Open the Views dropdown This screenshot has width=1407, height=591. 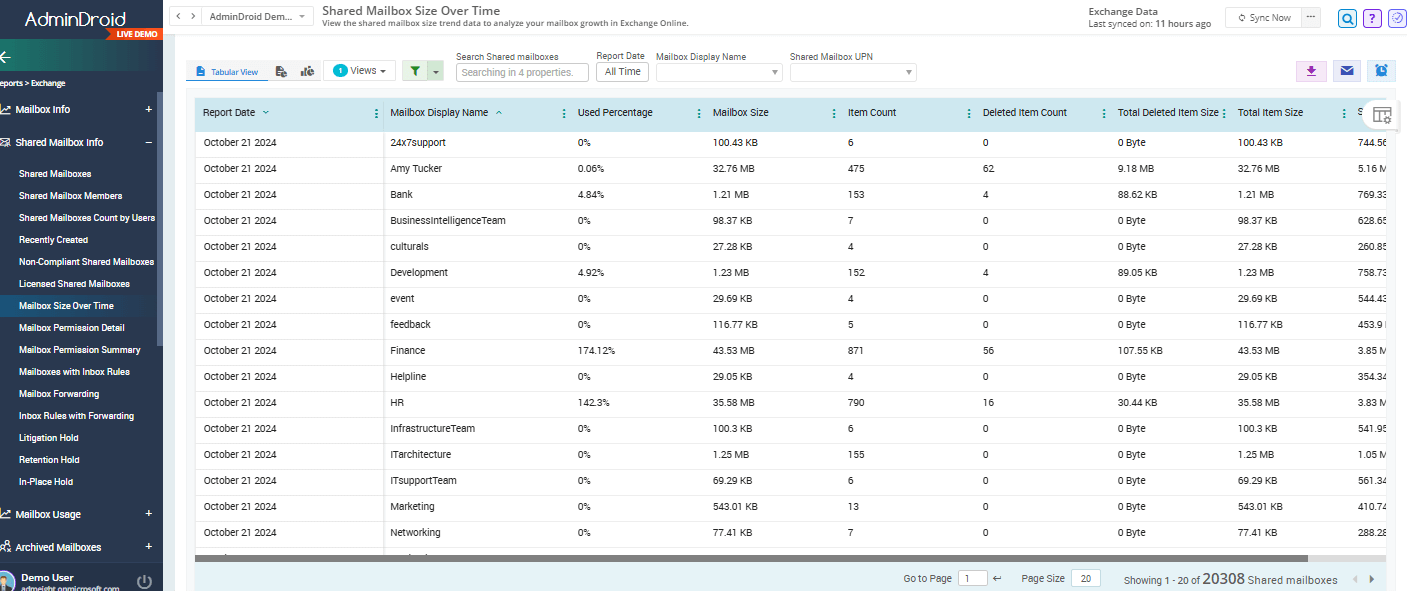click(x=359, y=71)
